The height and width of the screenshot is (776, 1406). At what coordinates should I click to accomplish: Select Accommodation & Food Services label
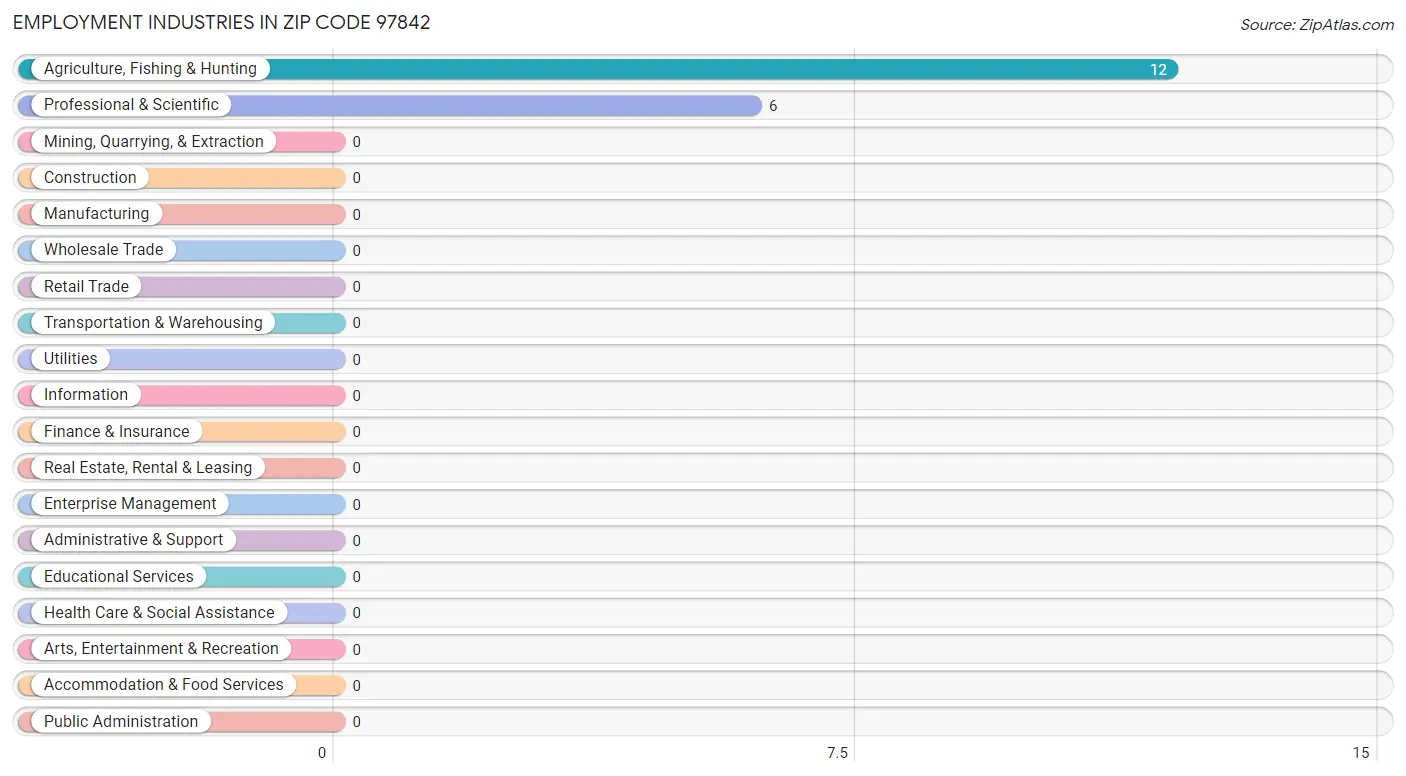coord(164,685)
